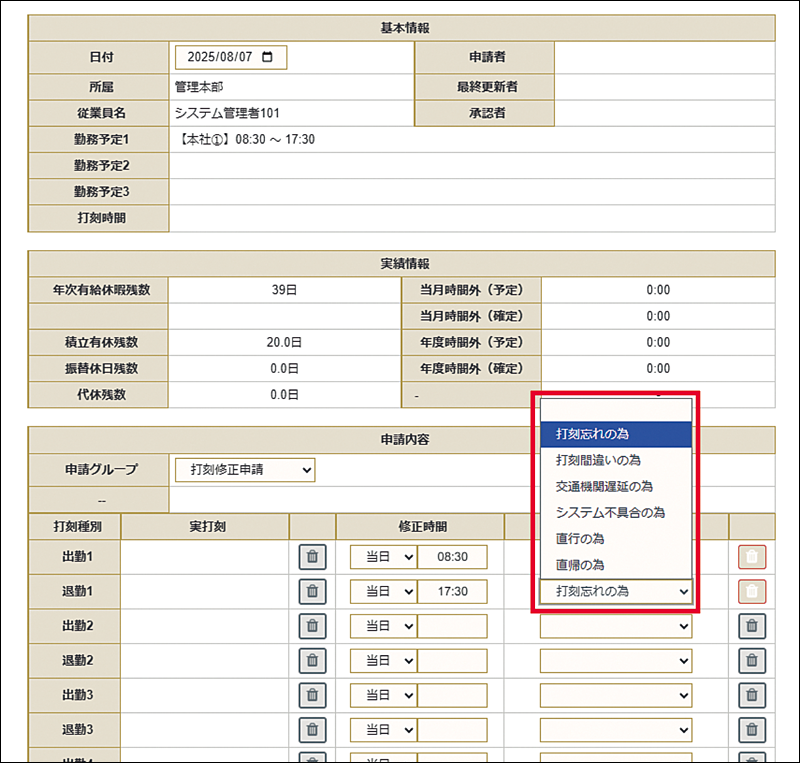Click the empty correction time field for 出勤2
Screen dimensions: 800x763
(452, 627)
